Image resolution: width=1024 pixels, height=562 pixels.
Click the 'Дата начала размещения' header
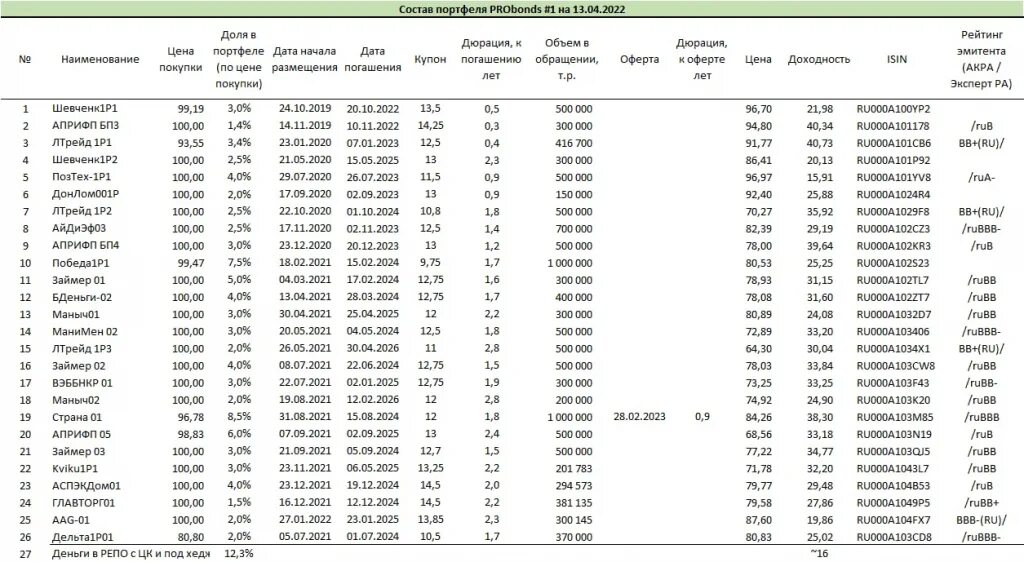[x=304, y=59]
